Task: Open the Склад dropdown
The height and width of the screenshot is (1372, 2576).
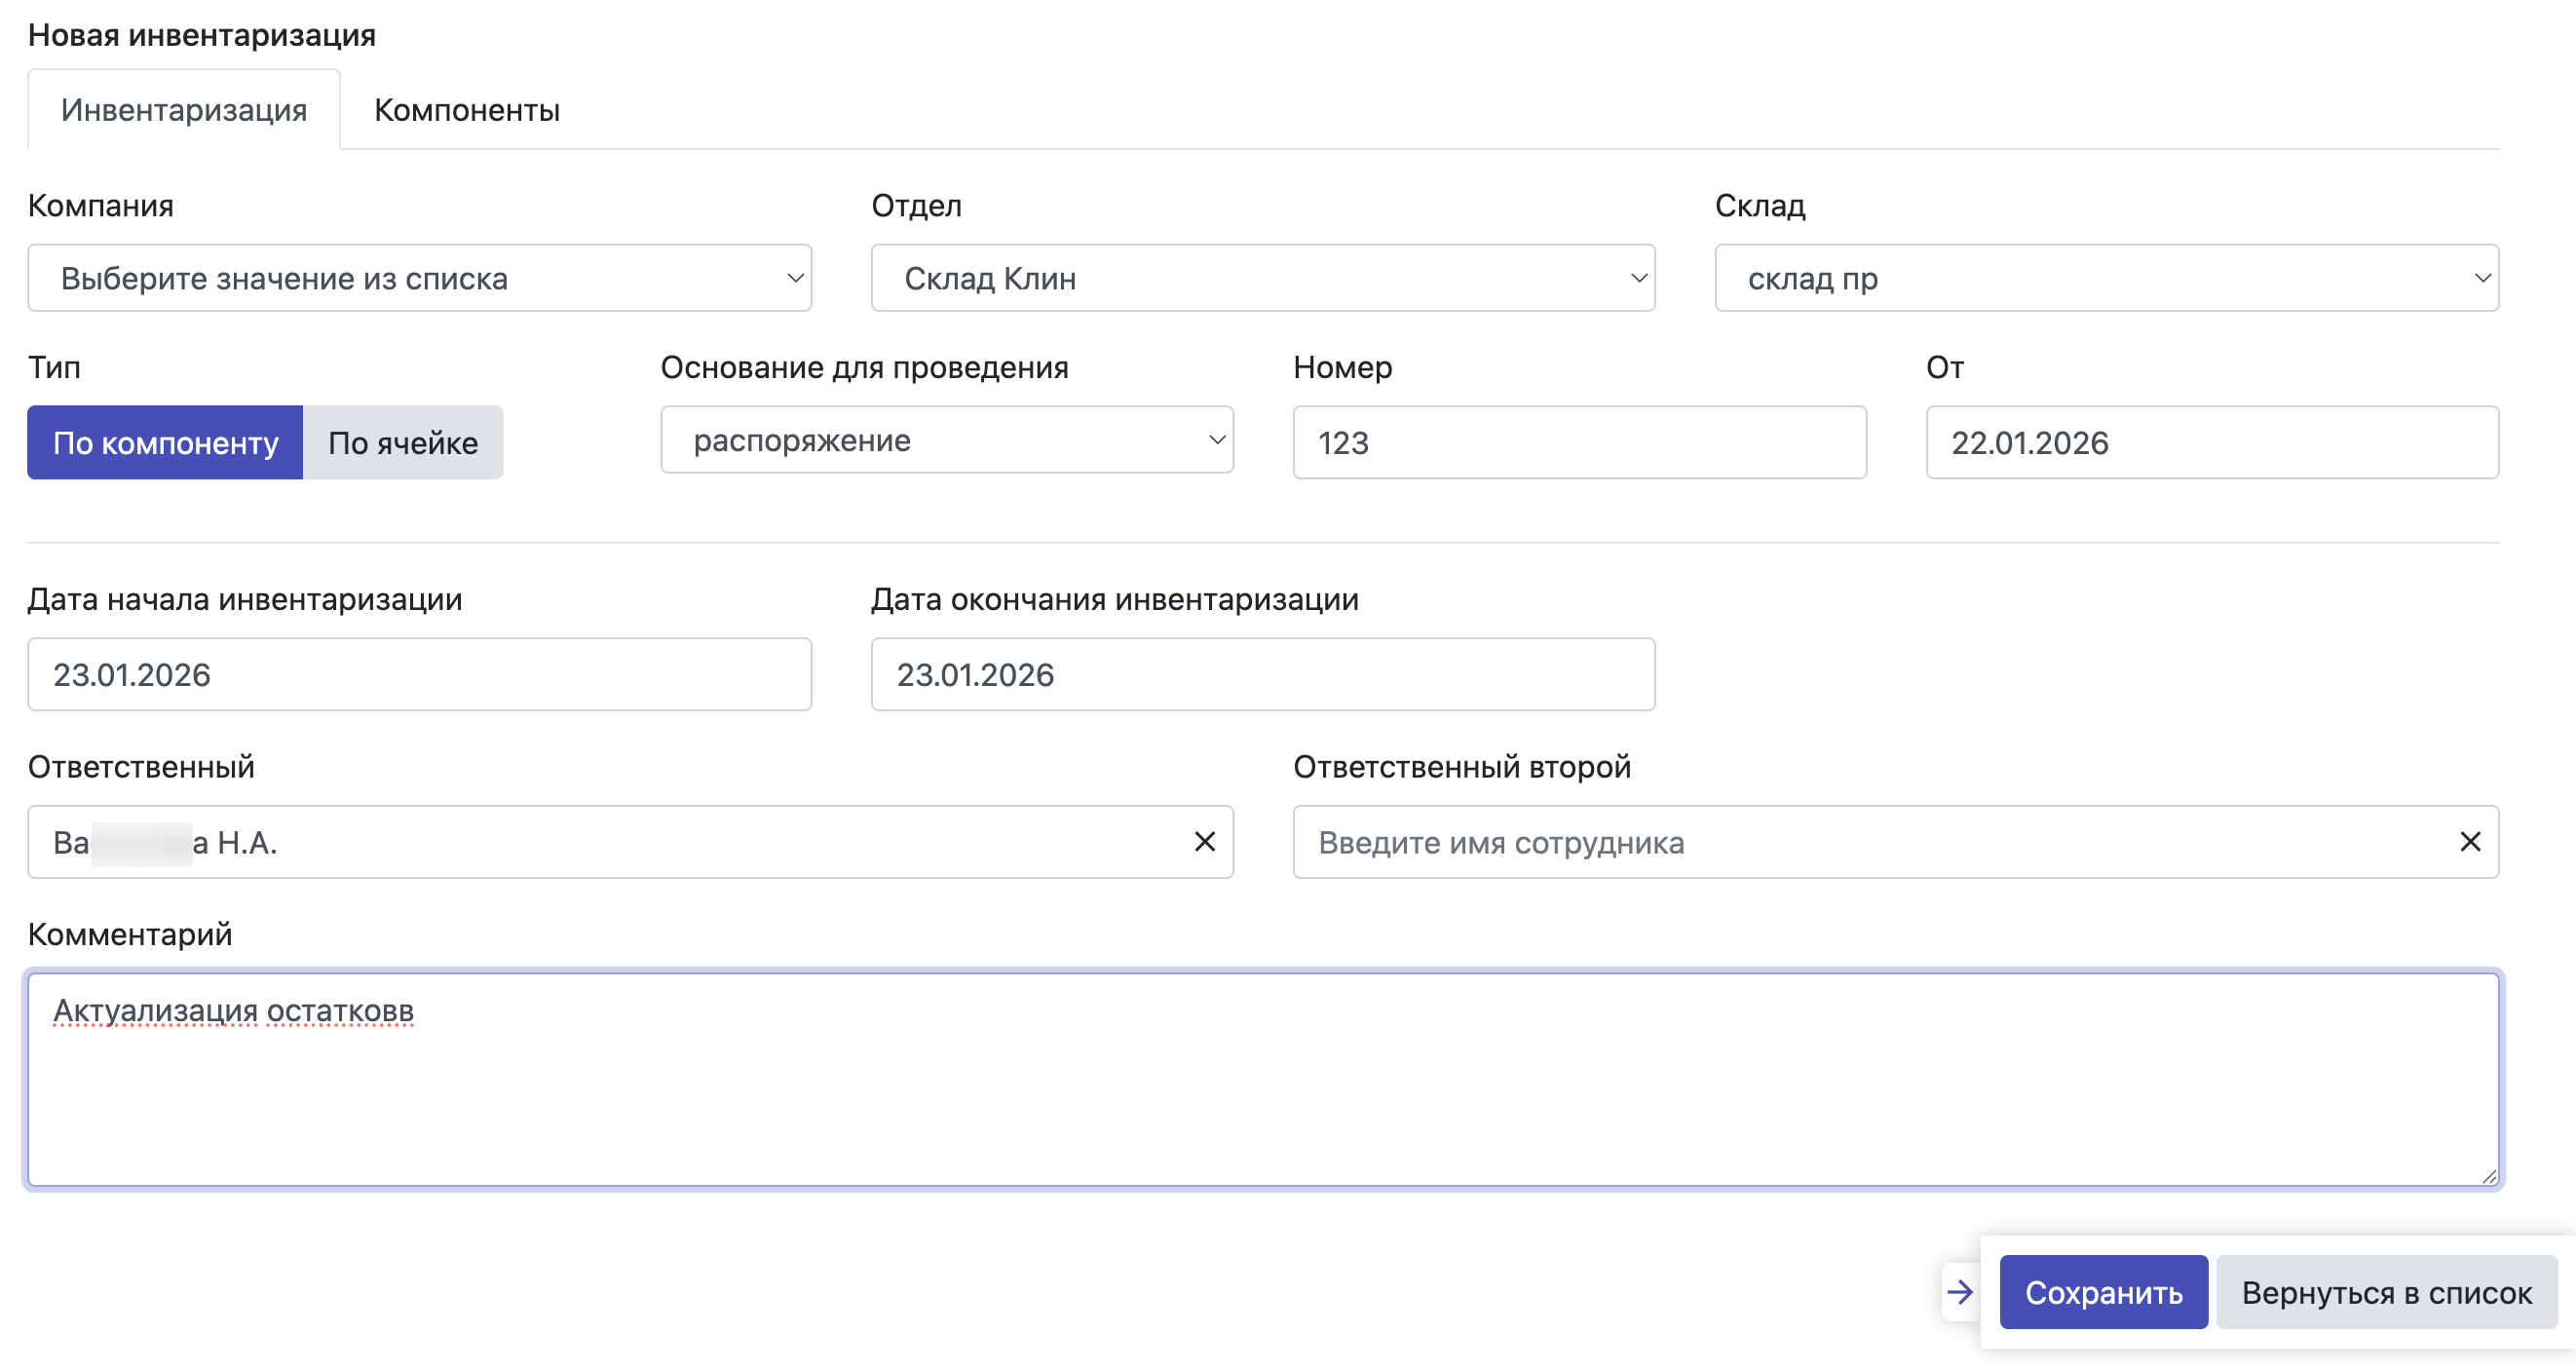Action: pyautogui.click(x=2106, y=278)
